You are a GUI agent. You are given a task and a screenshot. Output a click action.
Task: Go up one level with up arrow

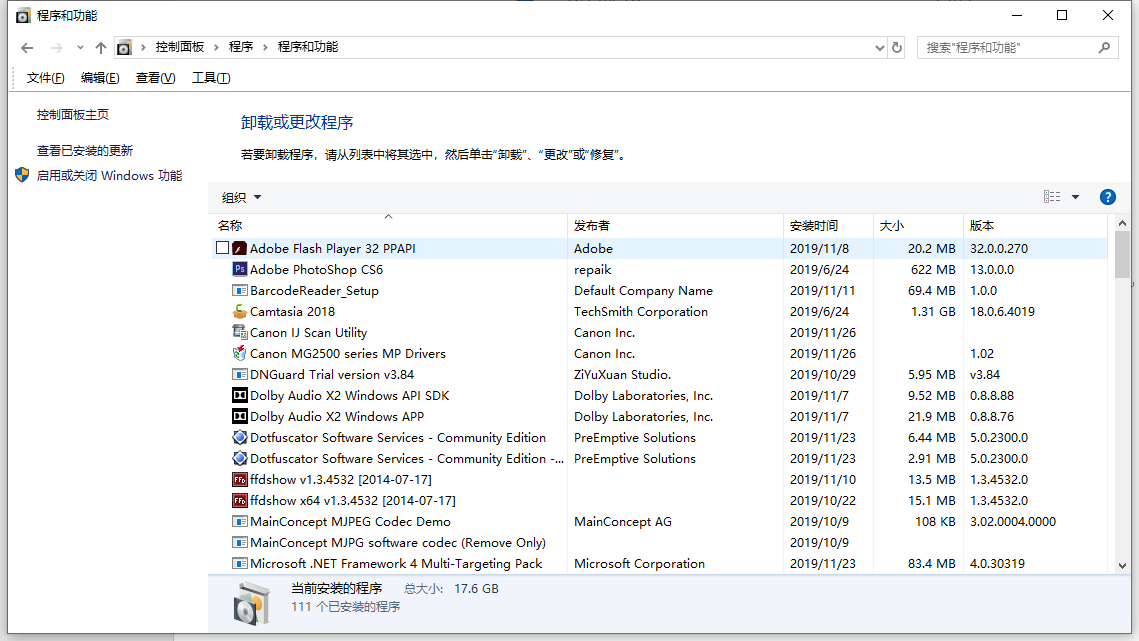pyautogui.click(x=101, y=48)
